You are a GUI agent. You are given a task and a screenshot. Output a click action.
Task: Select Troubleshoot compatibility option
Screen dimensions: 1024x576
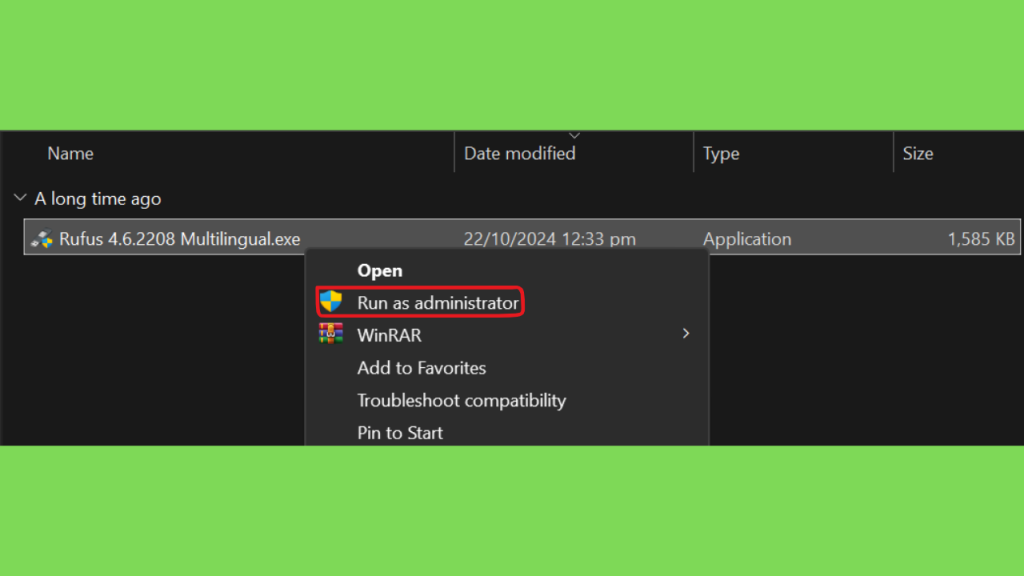[461, 400]
